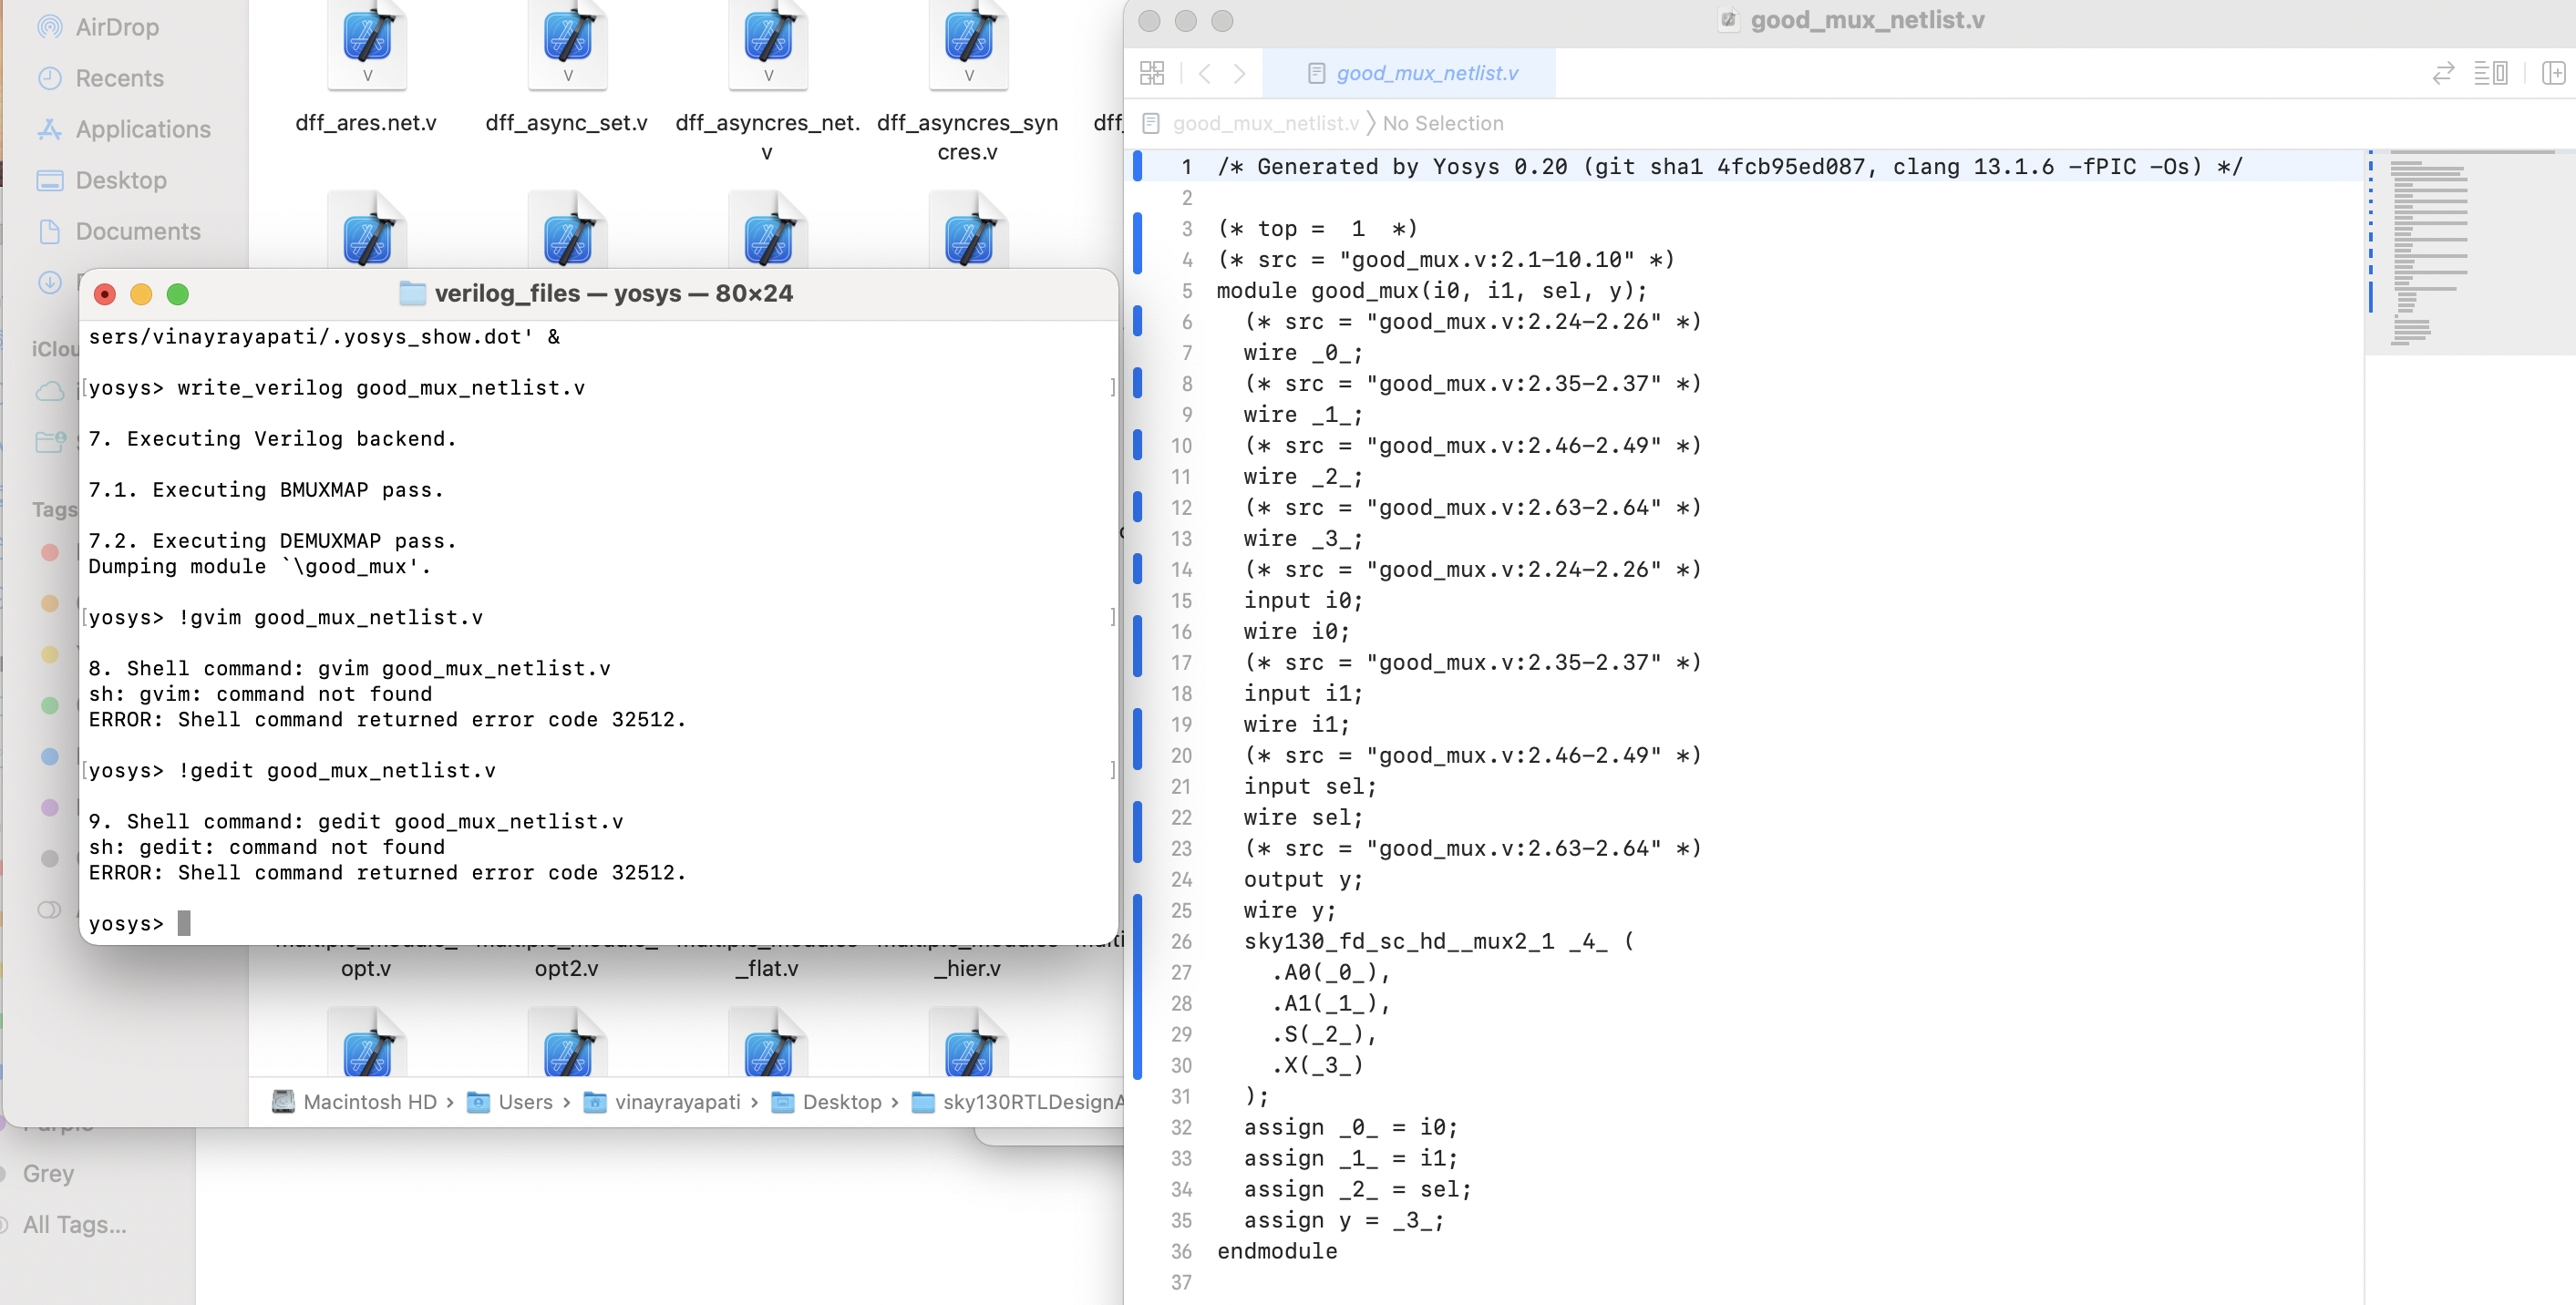The height and width of the screenshot is (1305, 2576).
Task: Select the good_mux_netlist.v editor tab
Action: (1428, 73)
